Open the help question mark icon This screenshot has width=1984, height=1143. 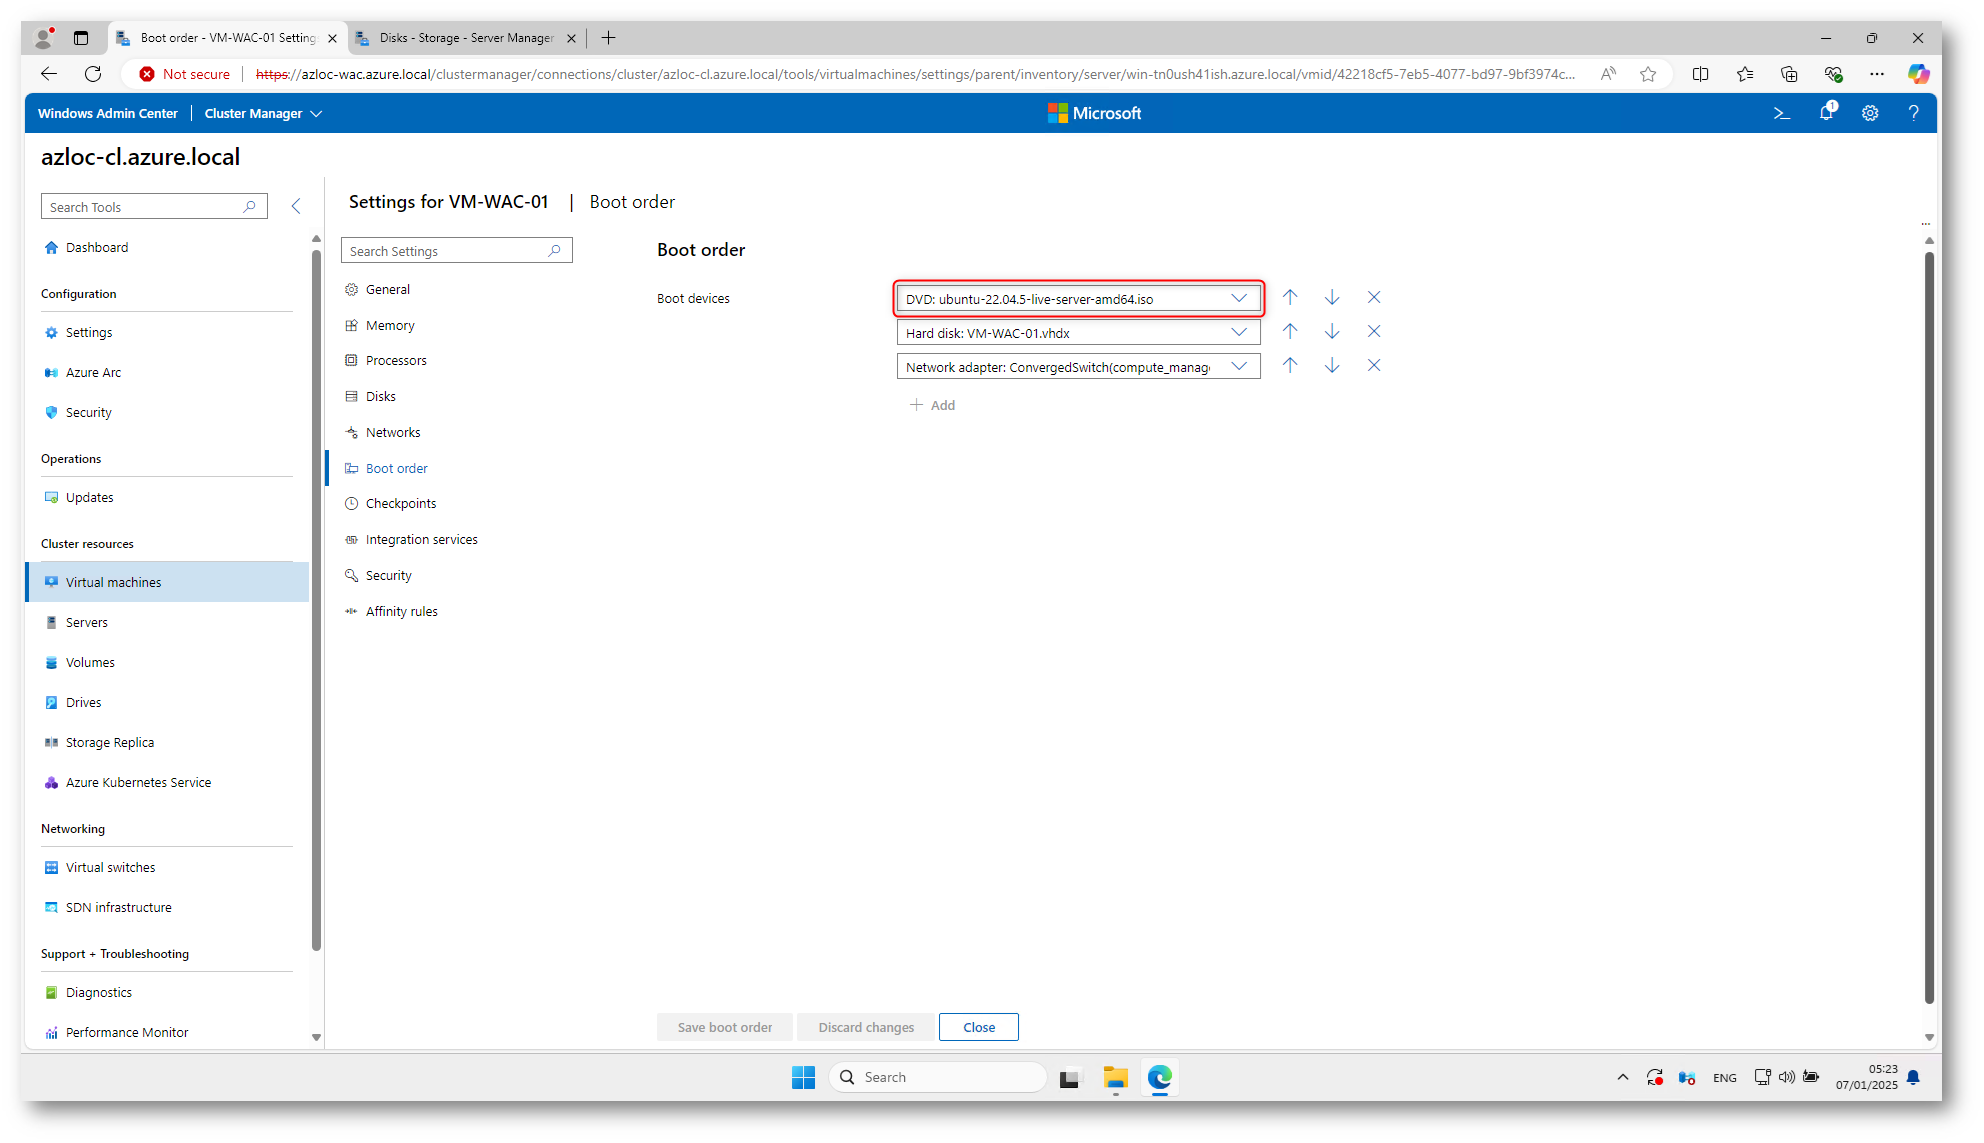[x=1914, y=114]
